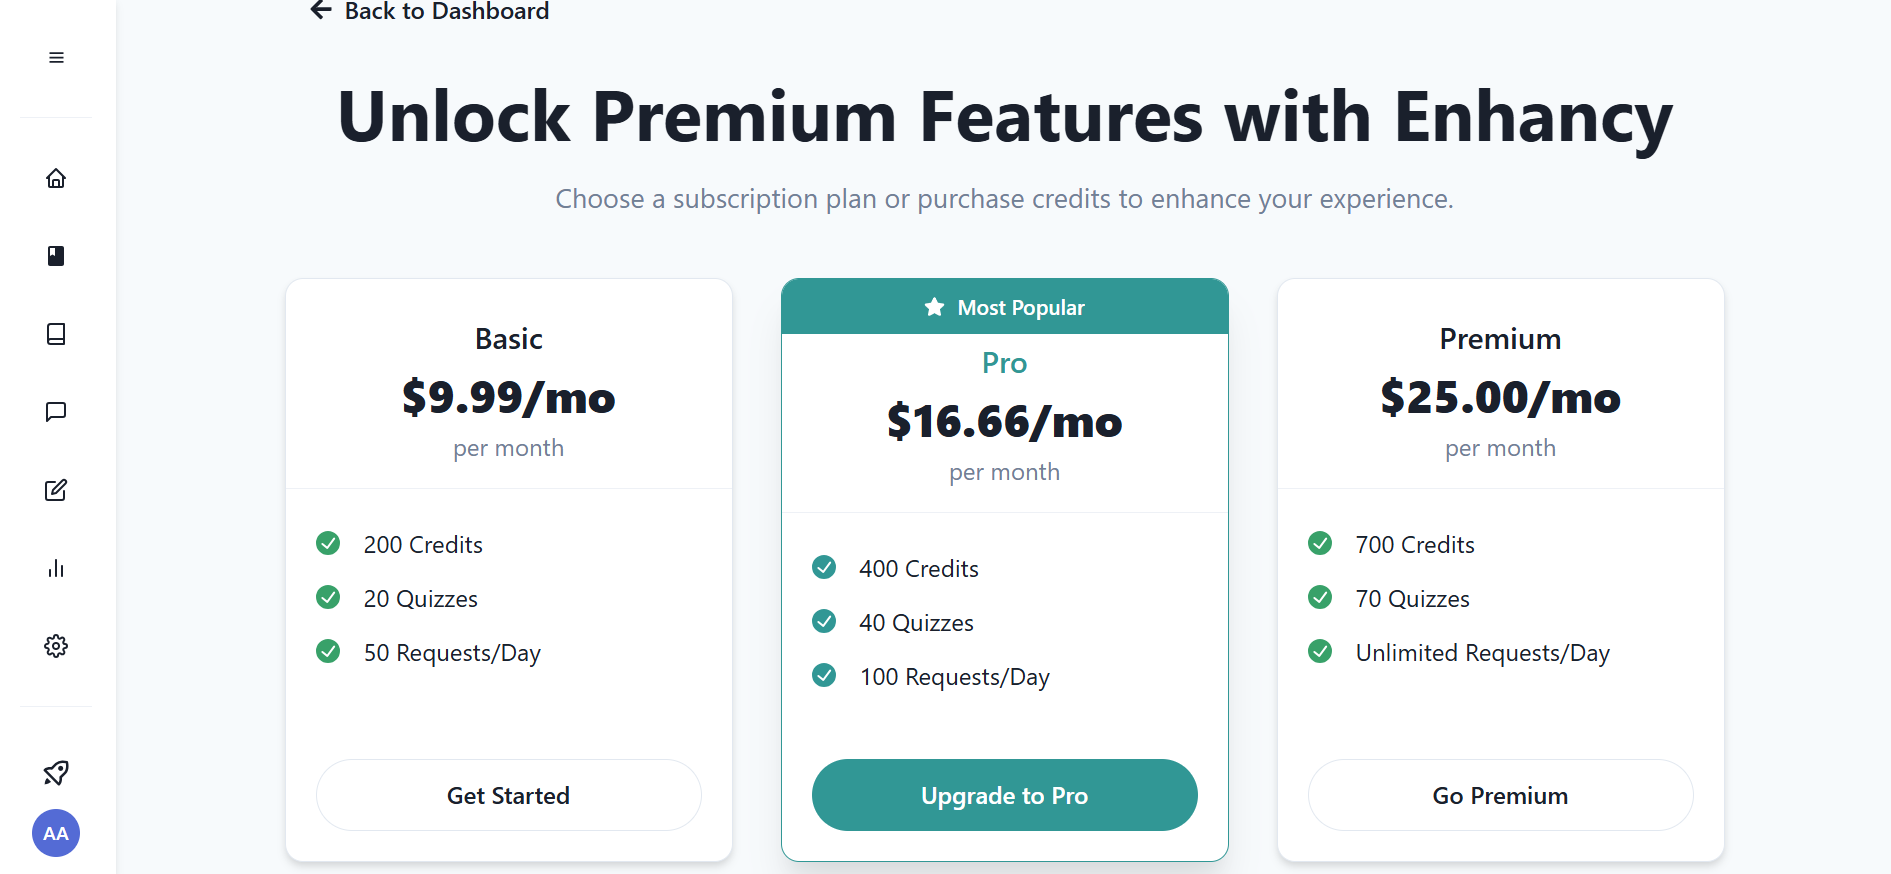Click the Go Premium button
Viewport: 1891px width, 874px height.
(1500, 795)
